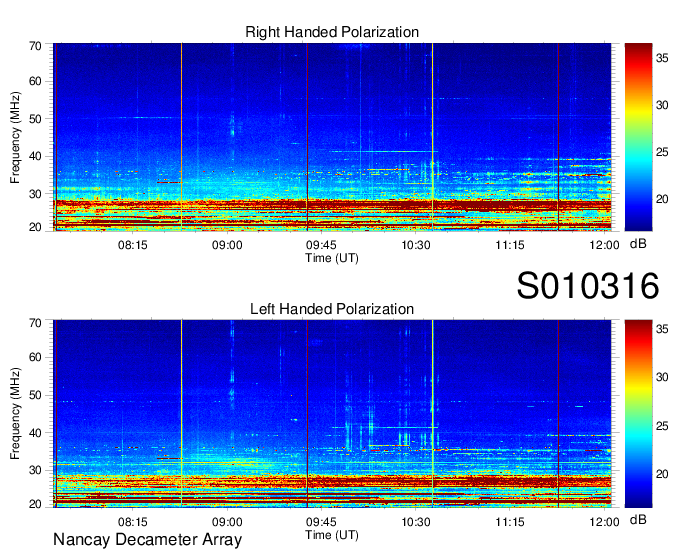The height and width of the screenshot is (552, 680).
Task: Click the 30 value on top color bar
Action: 662,105
